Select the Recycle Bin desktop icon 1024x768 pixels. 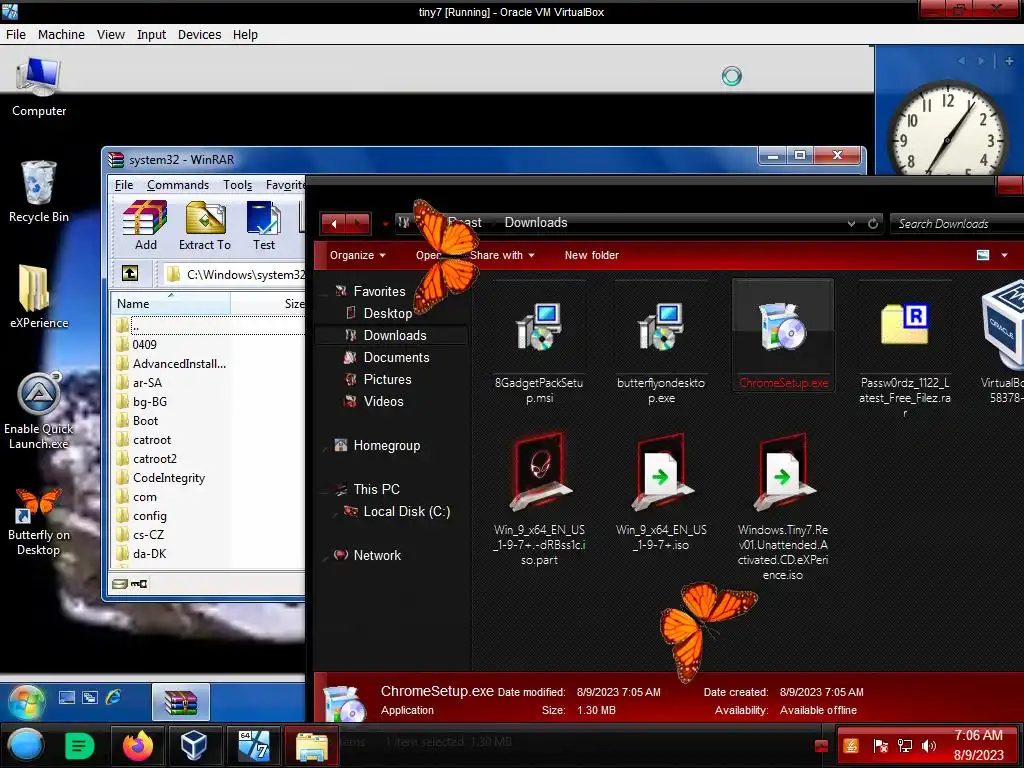[x=39, y=191]
